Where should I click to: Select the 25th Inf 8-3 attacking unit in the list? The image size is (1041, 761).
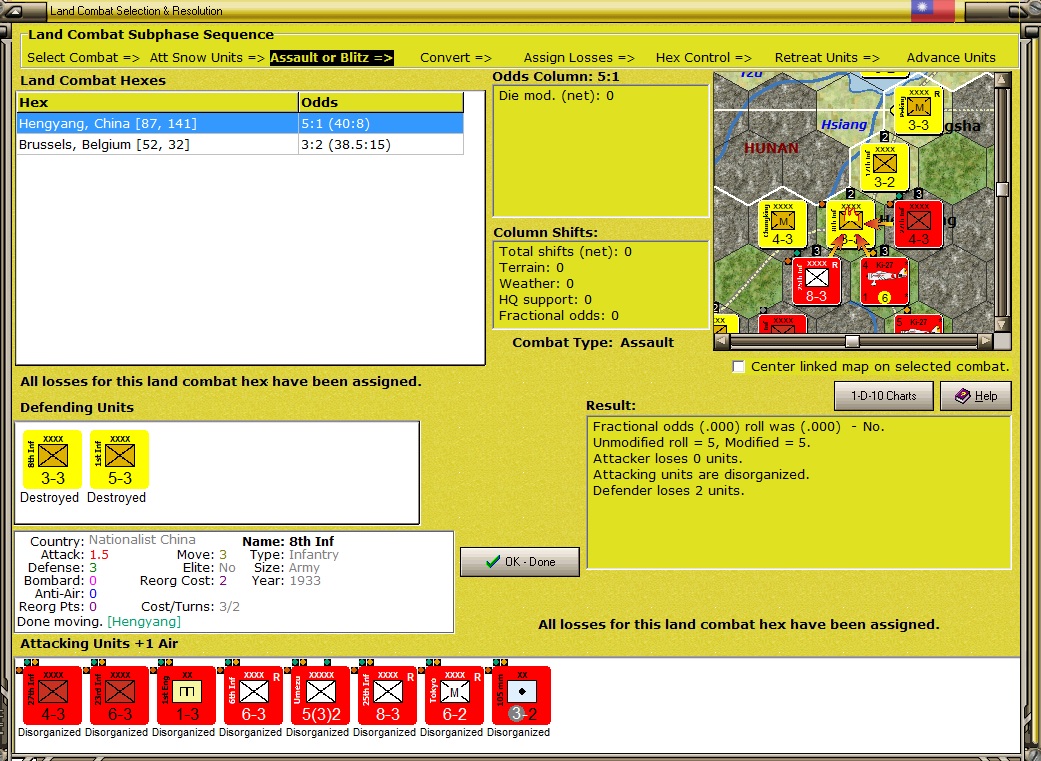(x=388, y=695)
